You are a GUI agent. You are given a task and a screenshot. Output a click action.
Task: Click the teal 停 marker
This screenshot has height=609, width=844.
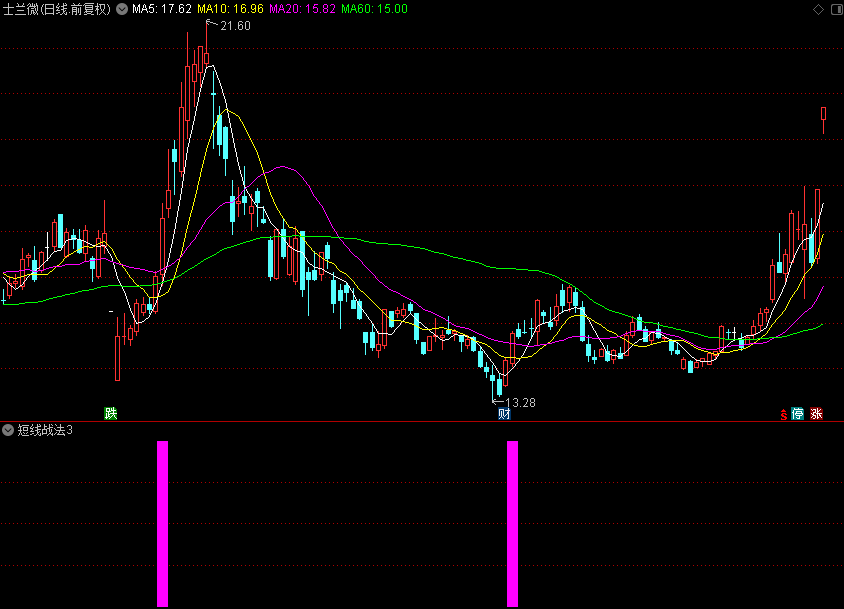click(797, 414)
